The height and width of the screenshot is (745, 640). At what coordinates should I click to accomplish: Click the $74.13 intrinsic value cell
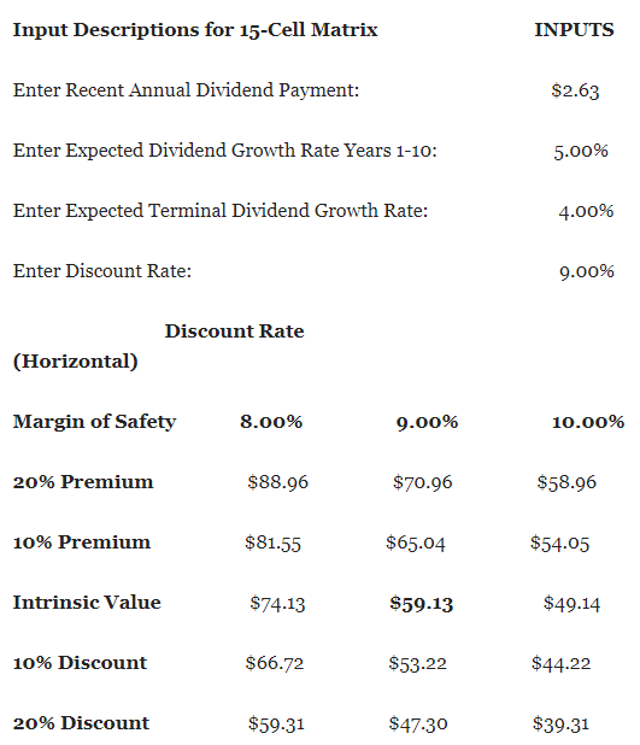click(x=277, y=603)
